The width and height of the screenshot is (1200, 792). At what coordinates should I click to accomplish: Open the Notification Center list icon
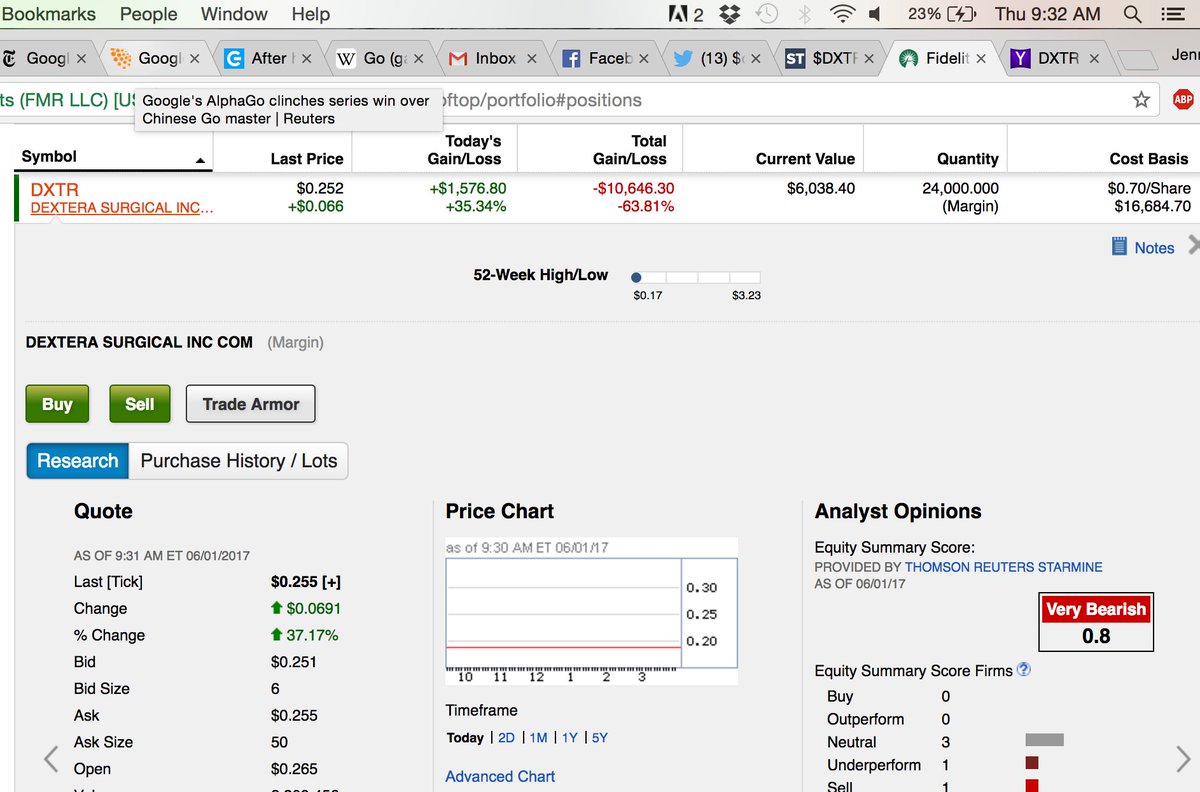pos(1174,14)
